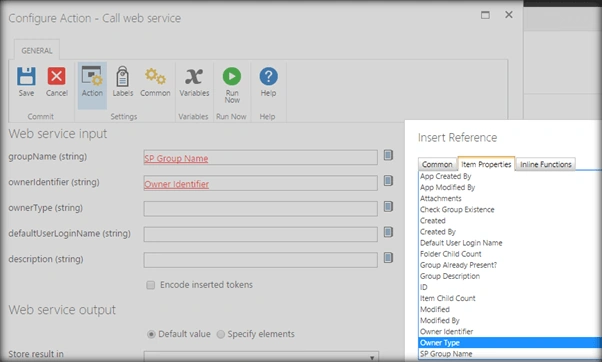The width and height of the screenshot is (602, 362).
Task: Click the empty ownerType input field
Action: pos(260,209)
